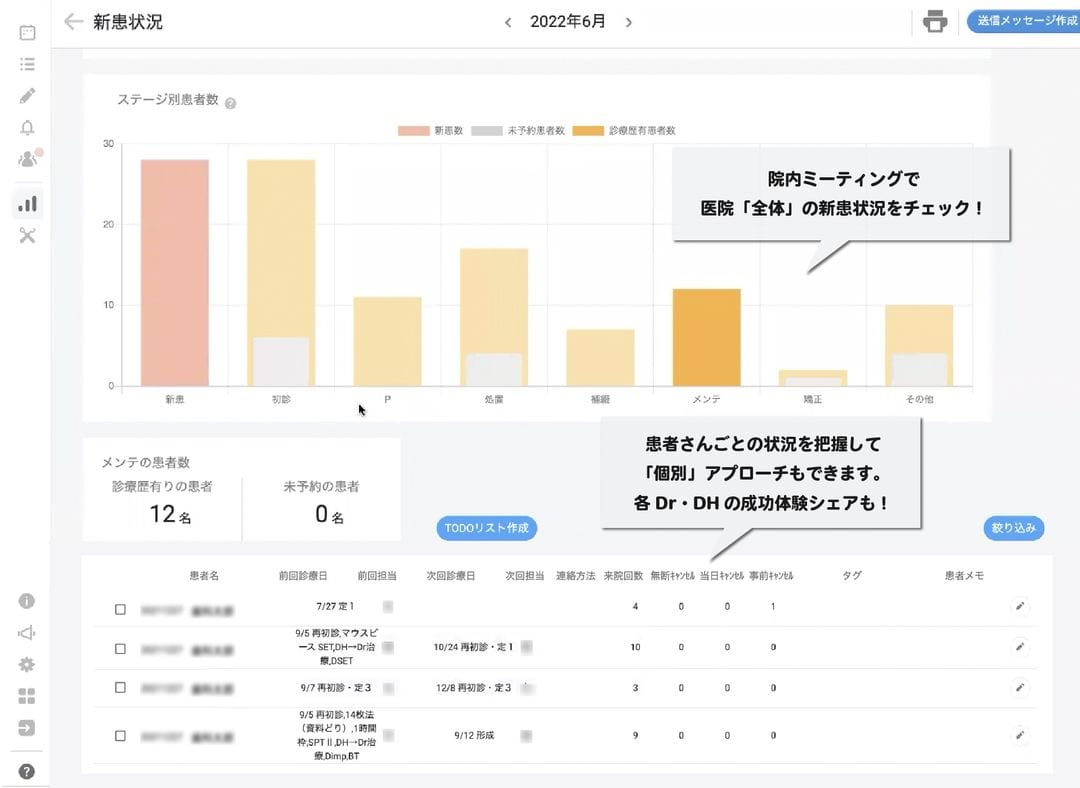Click the print icon at the top right

(x=935, y=21)
